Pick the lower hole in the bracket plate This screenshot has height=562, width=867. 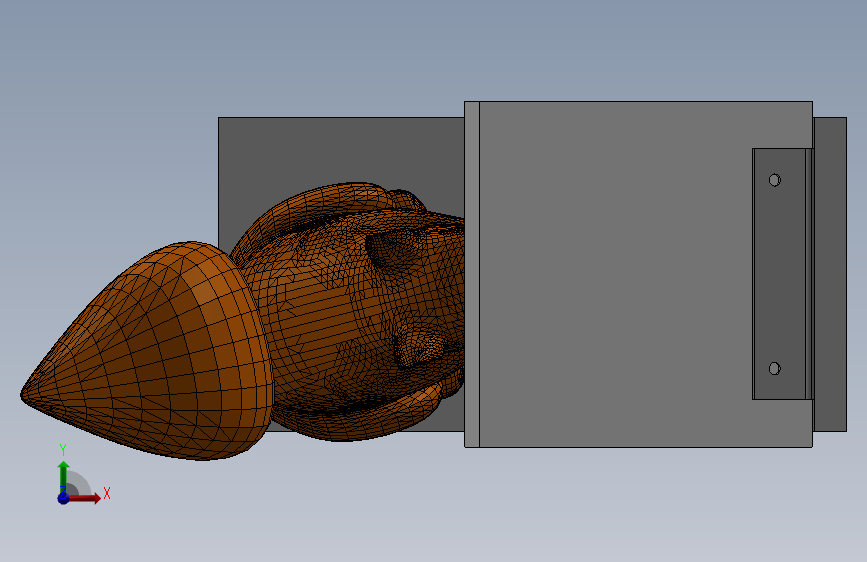775,368
